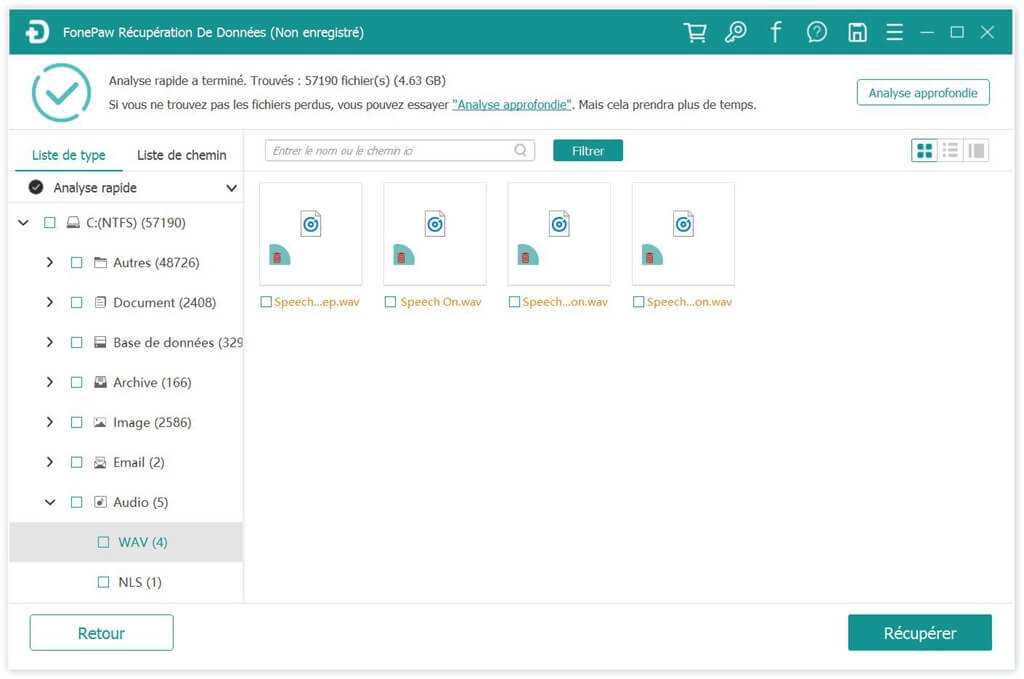Check the NLS (1) checkbox

[x=103, y=582]
